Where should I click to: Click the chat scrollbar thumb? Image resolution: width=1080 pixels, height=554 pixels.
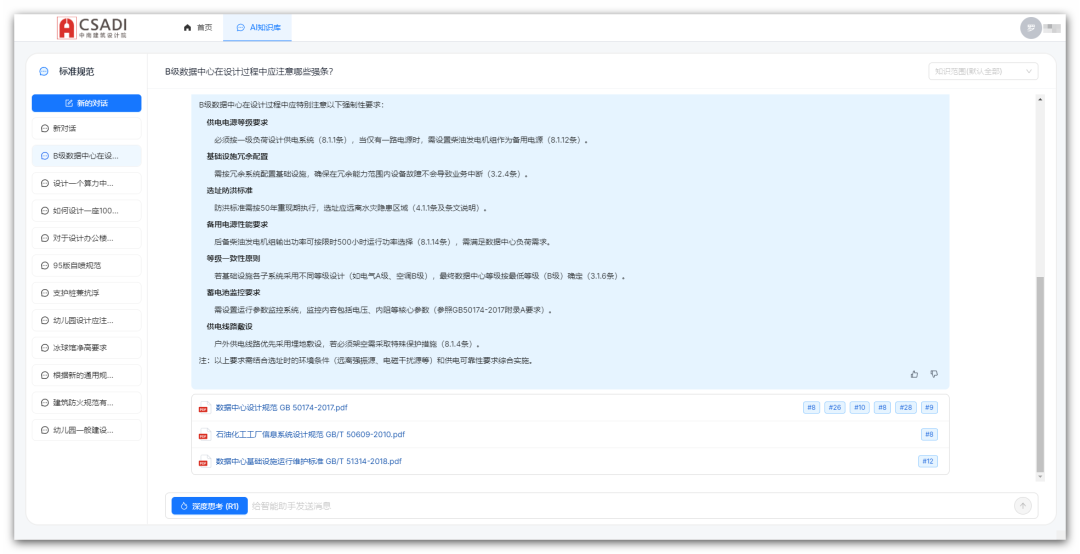tap(1040, 375)
